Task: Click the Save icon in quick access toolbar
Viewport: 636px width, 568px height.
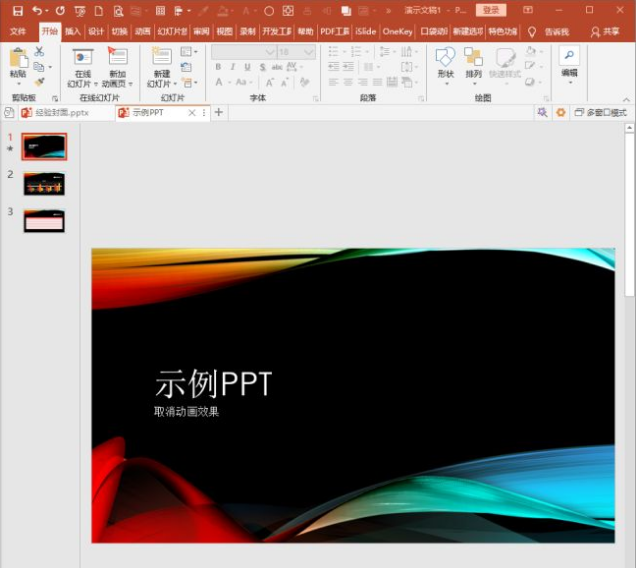Action: coord(17,10)
